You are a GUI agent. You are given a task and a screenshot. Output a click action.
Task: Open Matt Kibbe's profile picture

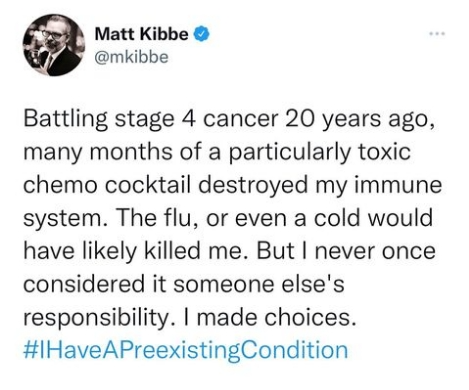(54, 45)
